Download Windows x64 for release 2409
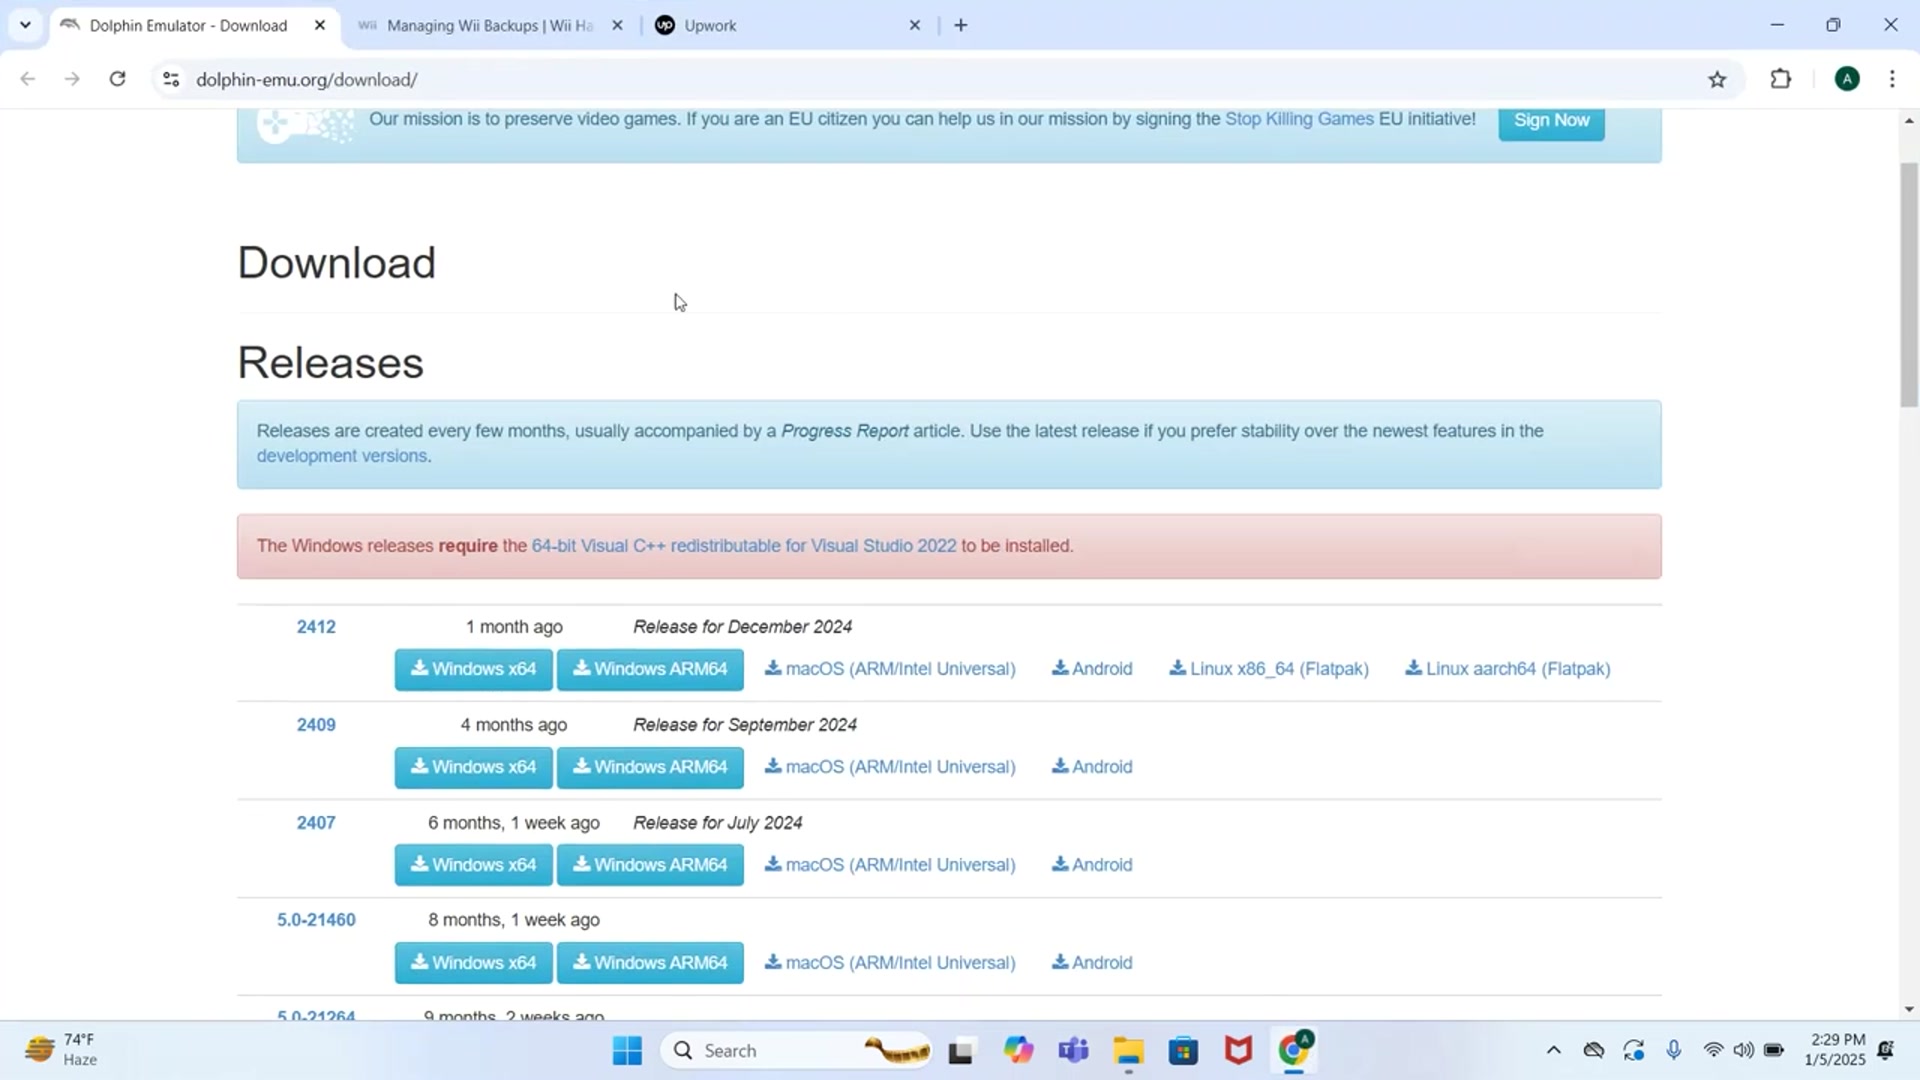This screenshot has width=1920, height=1080. [473, 767]
